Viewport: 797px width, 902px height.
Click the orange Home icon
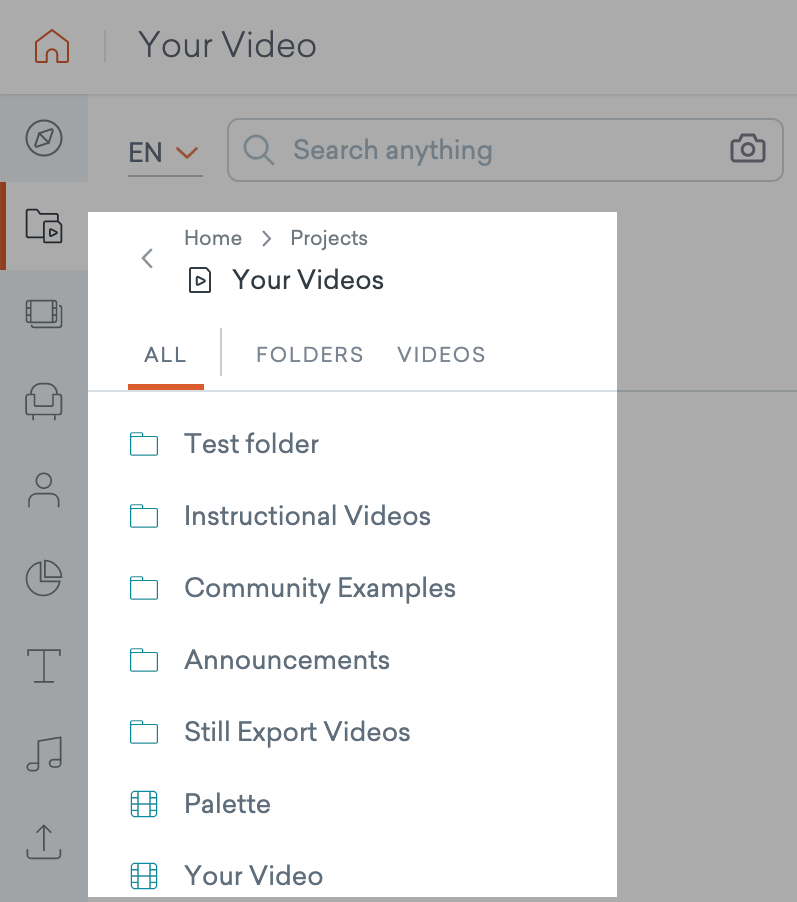(x=52, y=45)
